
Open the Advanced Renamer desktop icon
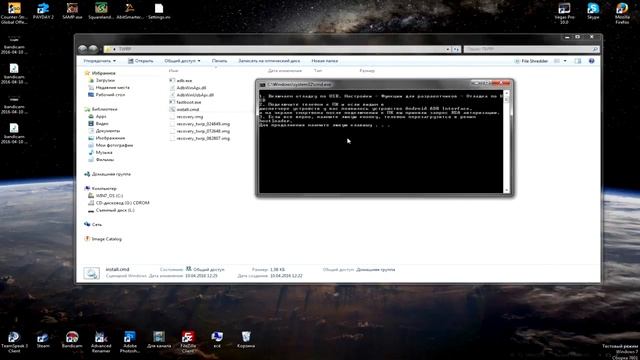click(x=101, y=342)
